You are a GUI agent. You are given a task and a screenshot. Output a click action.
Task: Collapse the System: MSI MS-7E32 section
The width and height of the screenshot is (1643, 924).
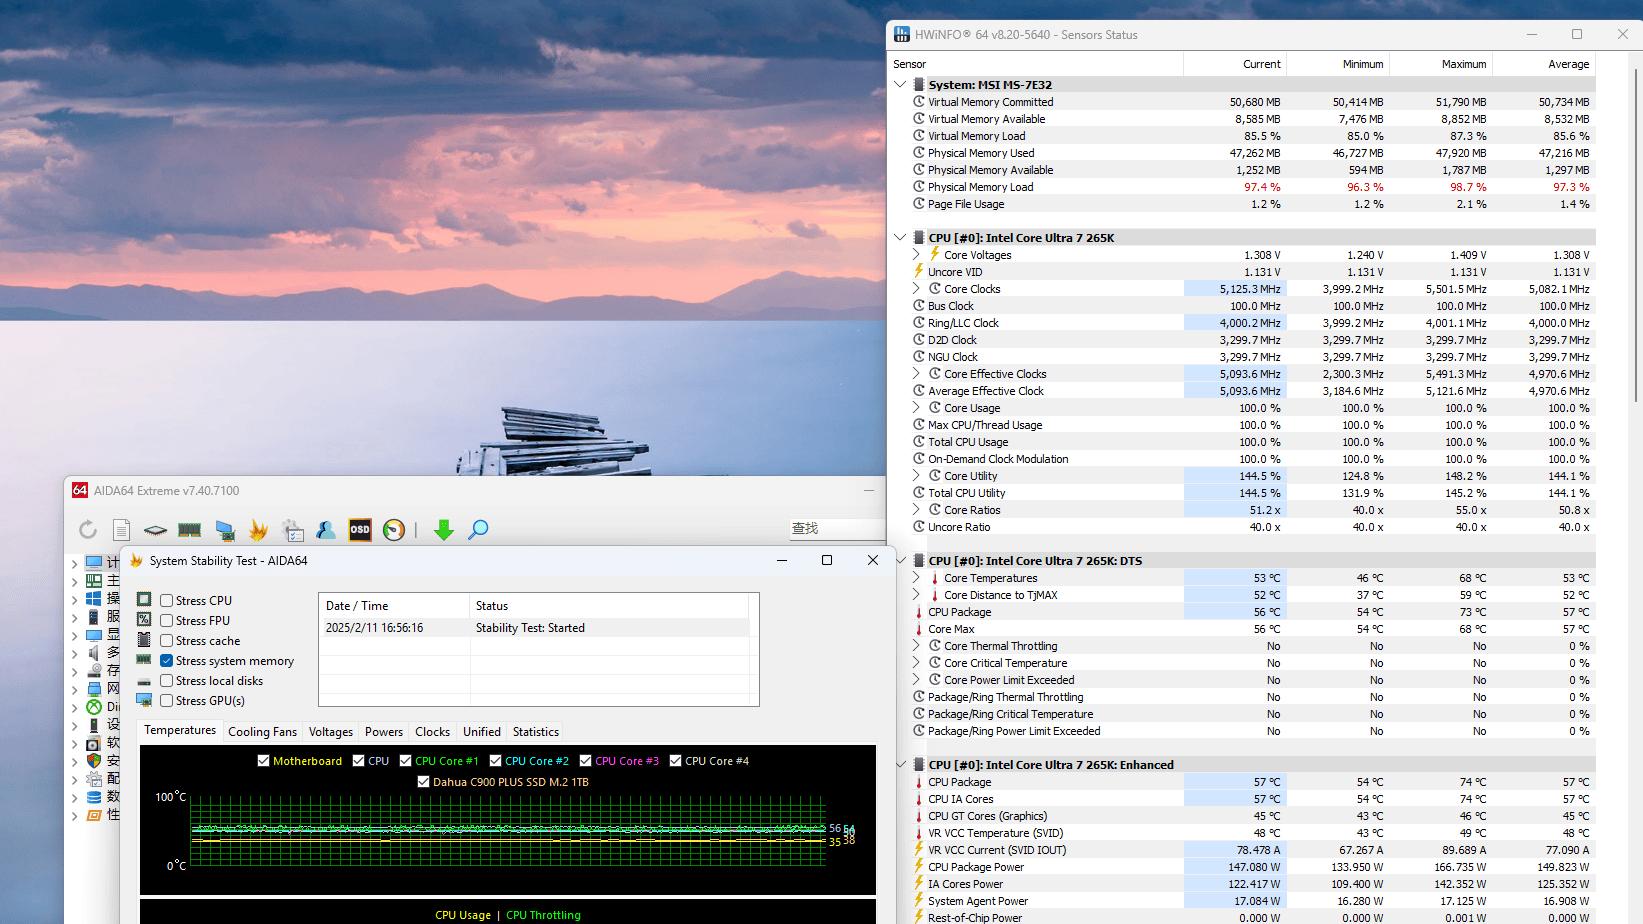(901, 85)
